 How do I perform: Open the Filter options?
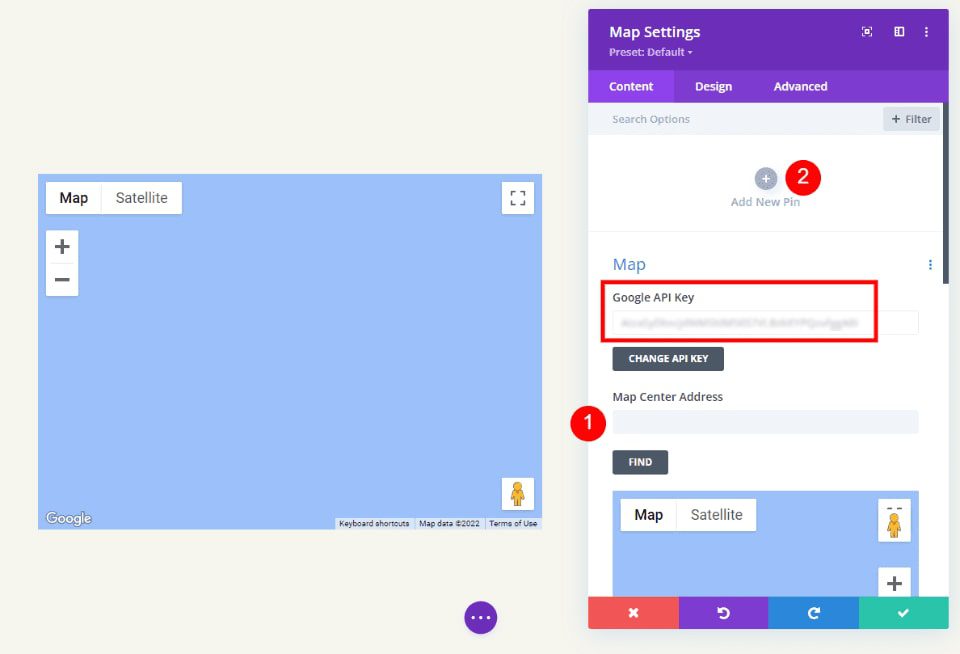[x=910, y=118]
